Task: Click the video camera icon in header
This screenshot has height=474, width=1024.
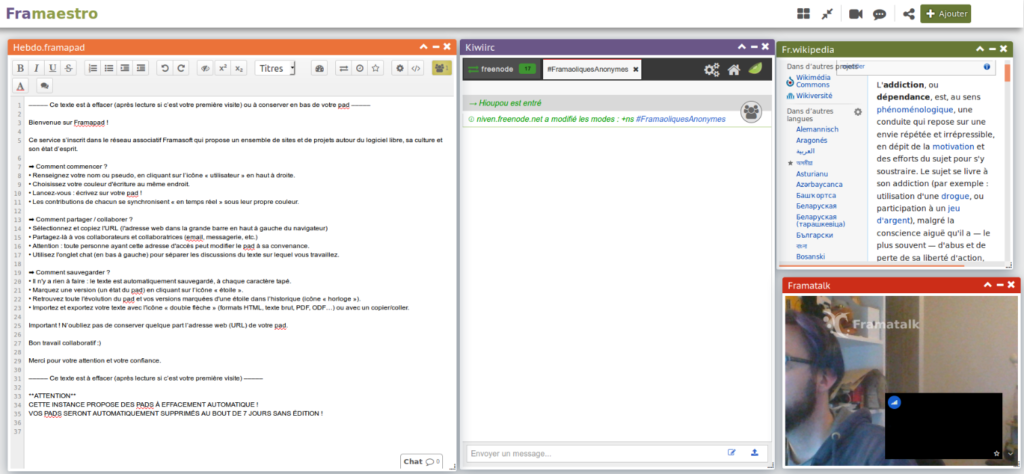Action: (856, 14)
